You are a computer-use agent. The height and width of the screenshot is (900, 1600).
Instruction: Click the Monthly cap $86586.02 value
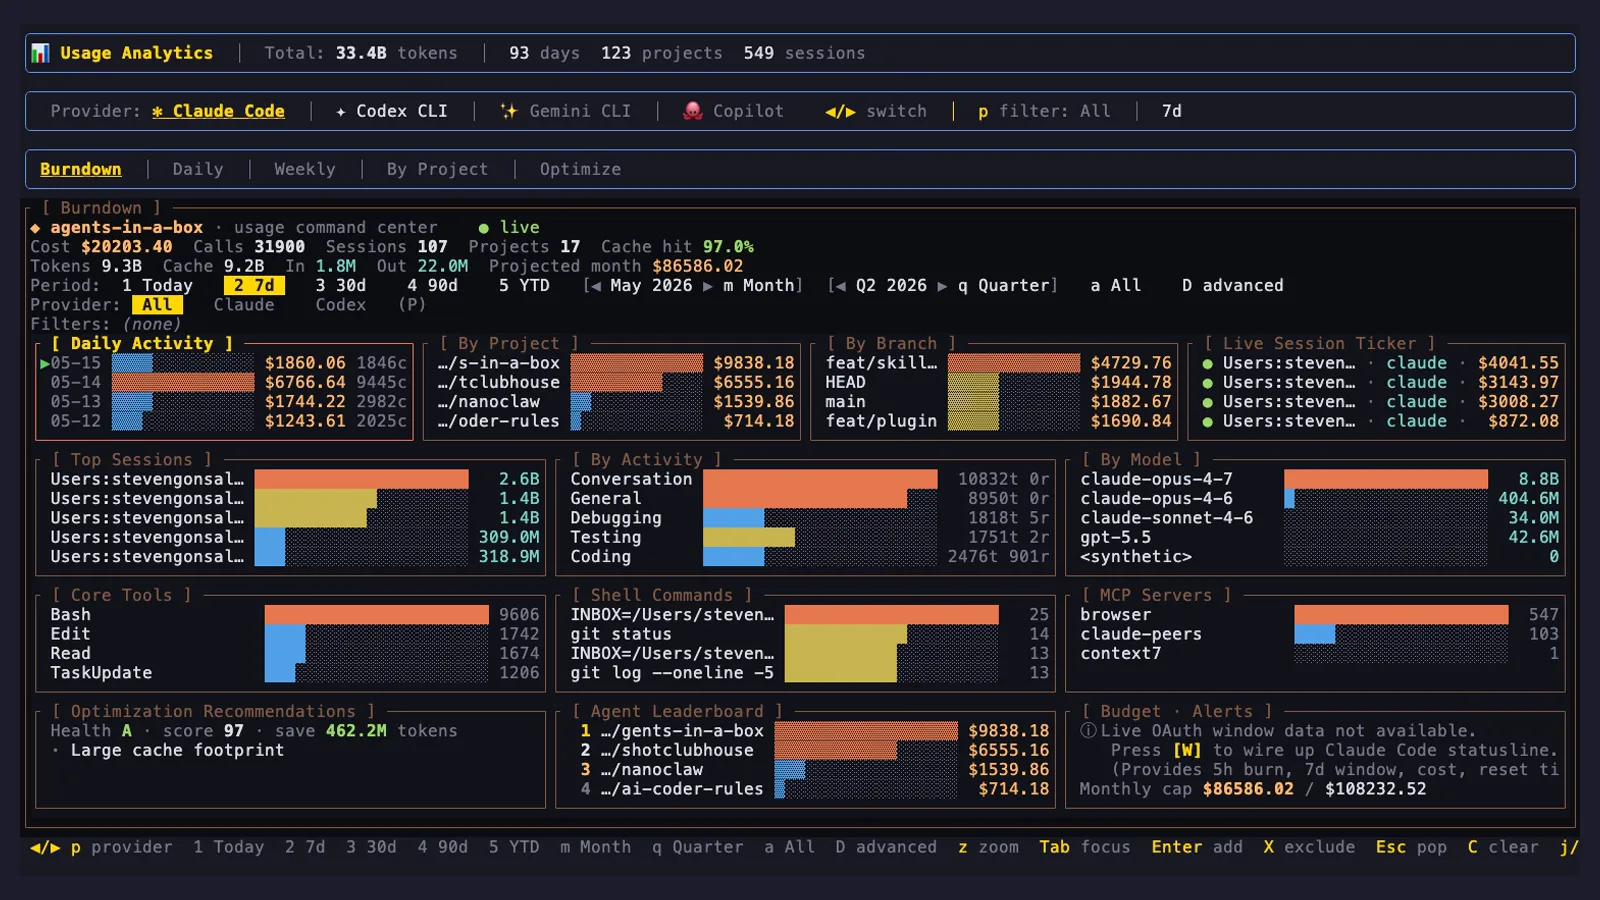pos(1248,789)
